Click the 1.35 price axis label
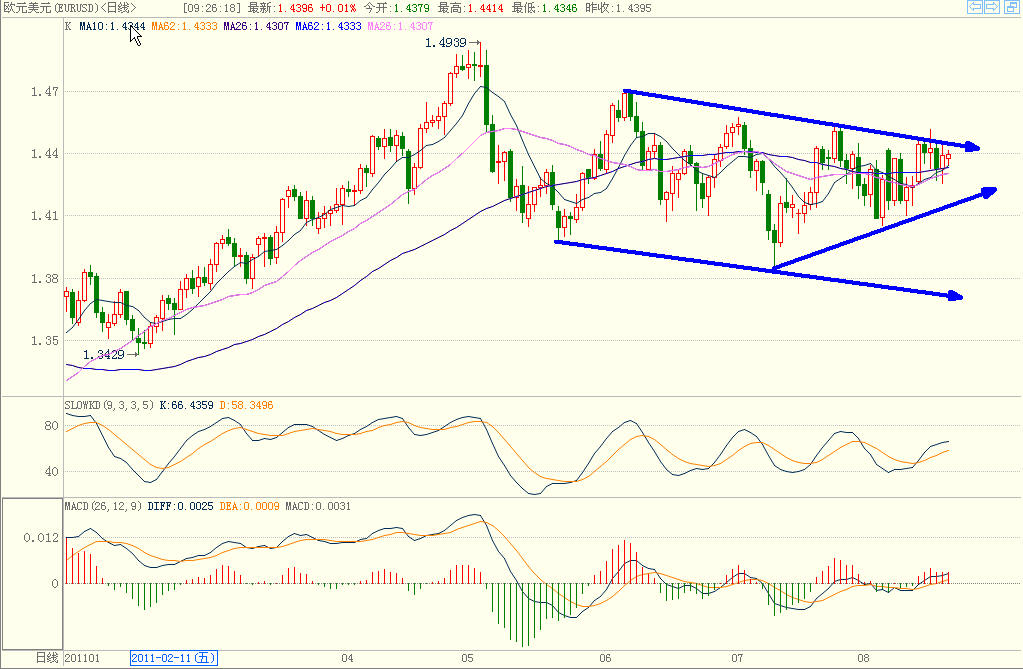The width and height of the screenshot is (1023, 669). tap(44, 341)
